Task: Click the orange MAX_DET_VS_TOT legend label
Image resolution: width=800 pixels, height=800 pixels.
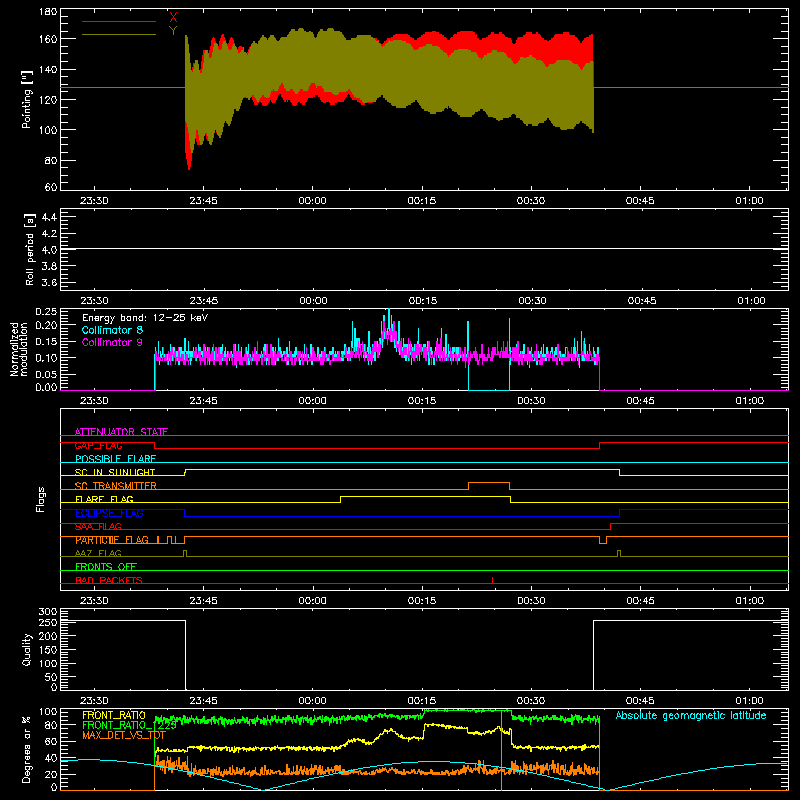Action: (123, 735)
